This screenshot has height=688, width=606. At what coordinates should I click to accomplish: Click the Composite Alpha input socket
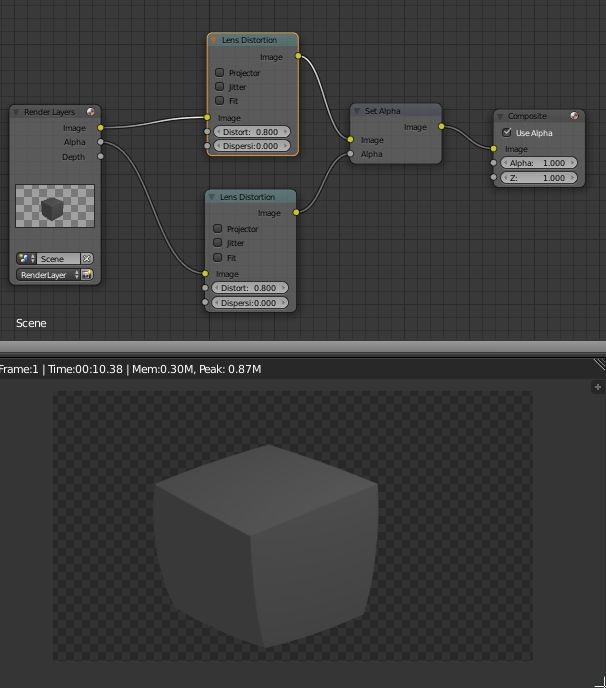pos(494,163)
